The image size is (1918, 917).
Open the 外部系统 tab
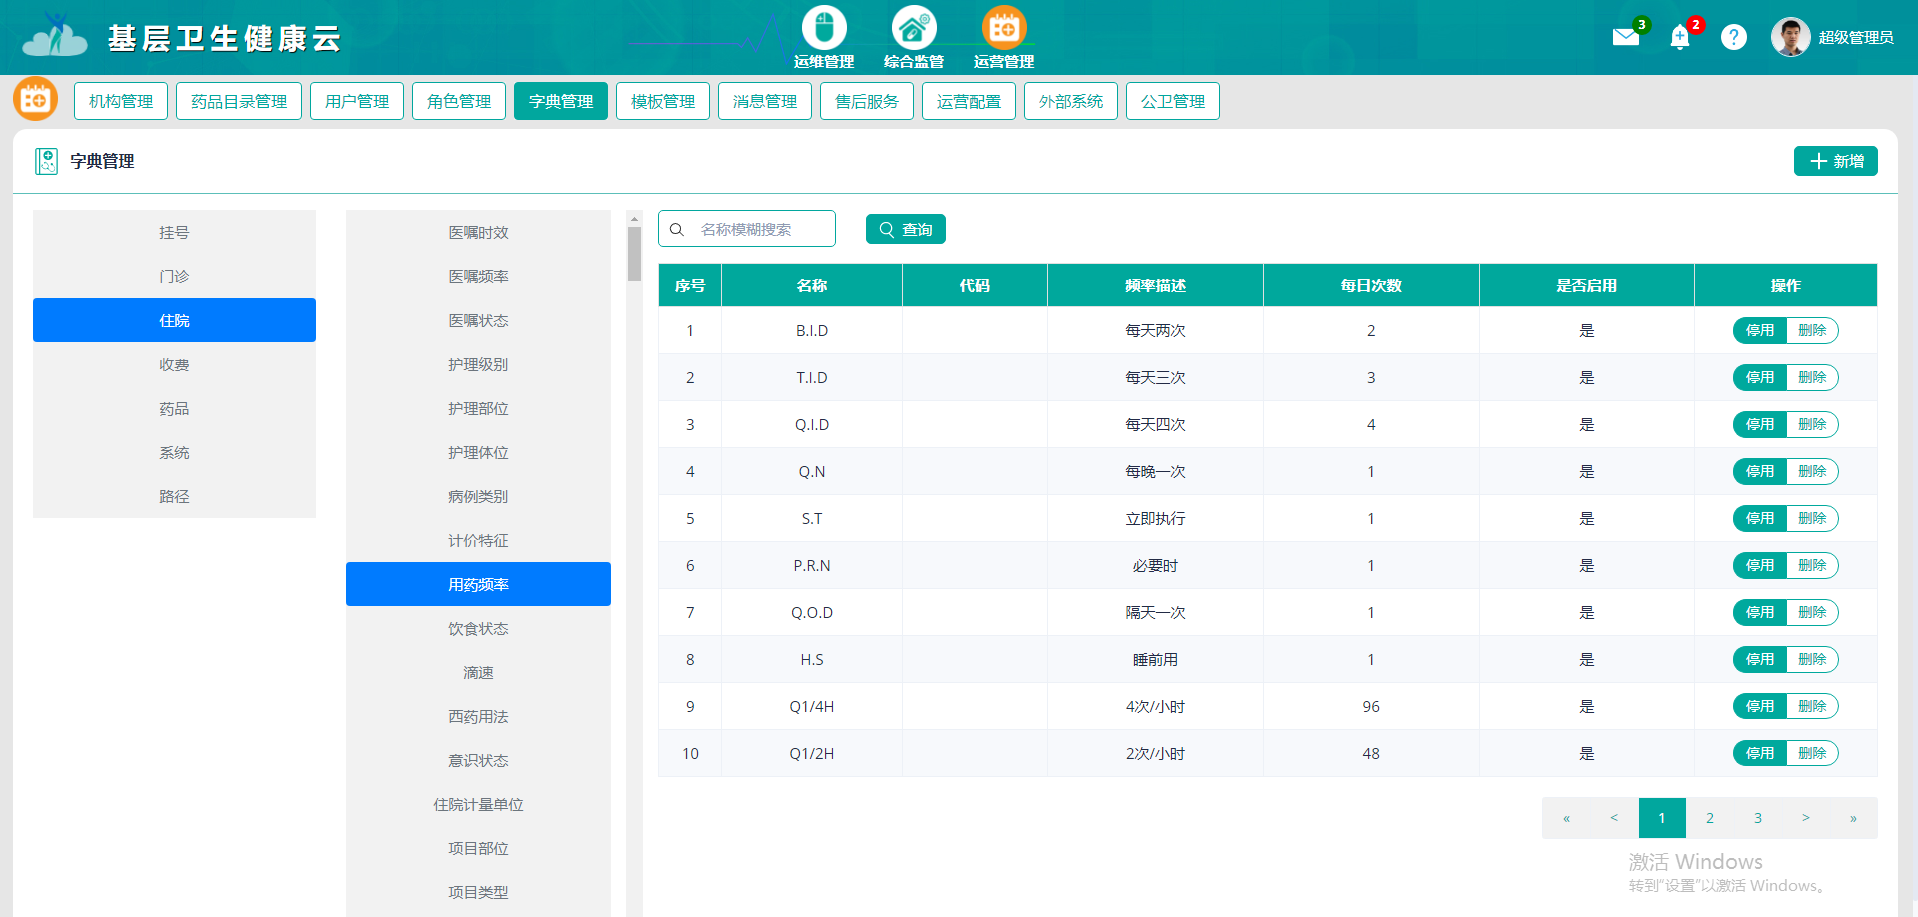(1071, 101)
